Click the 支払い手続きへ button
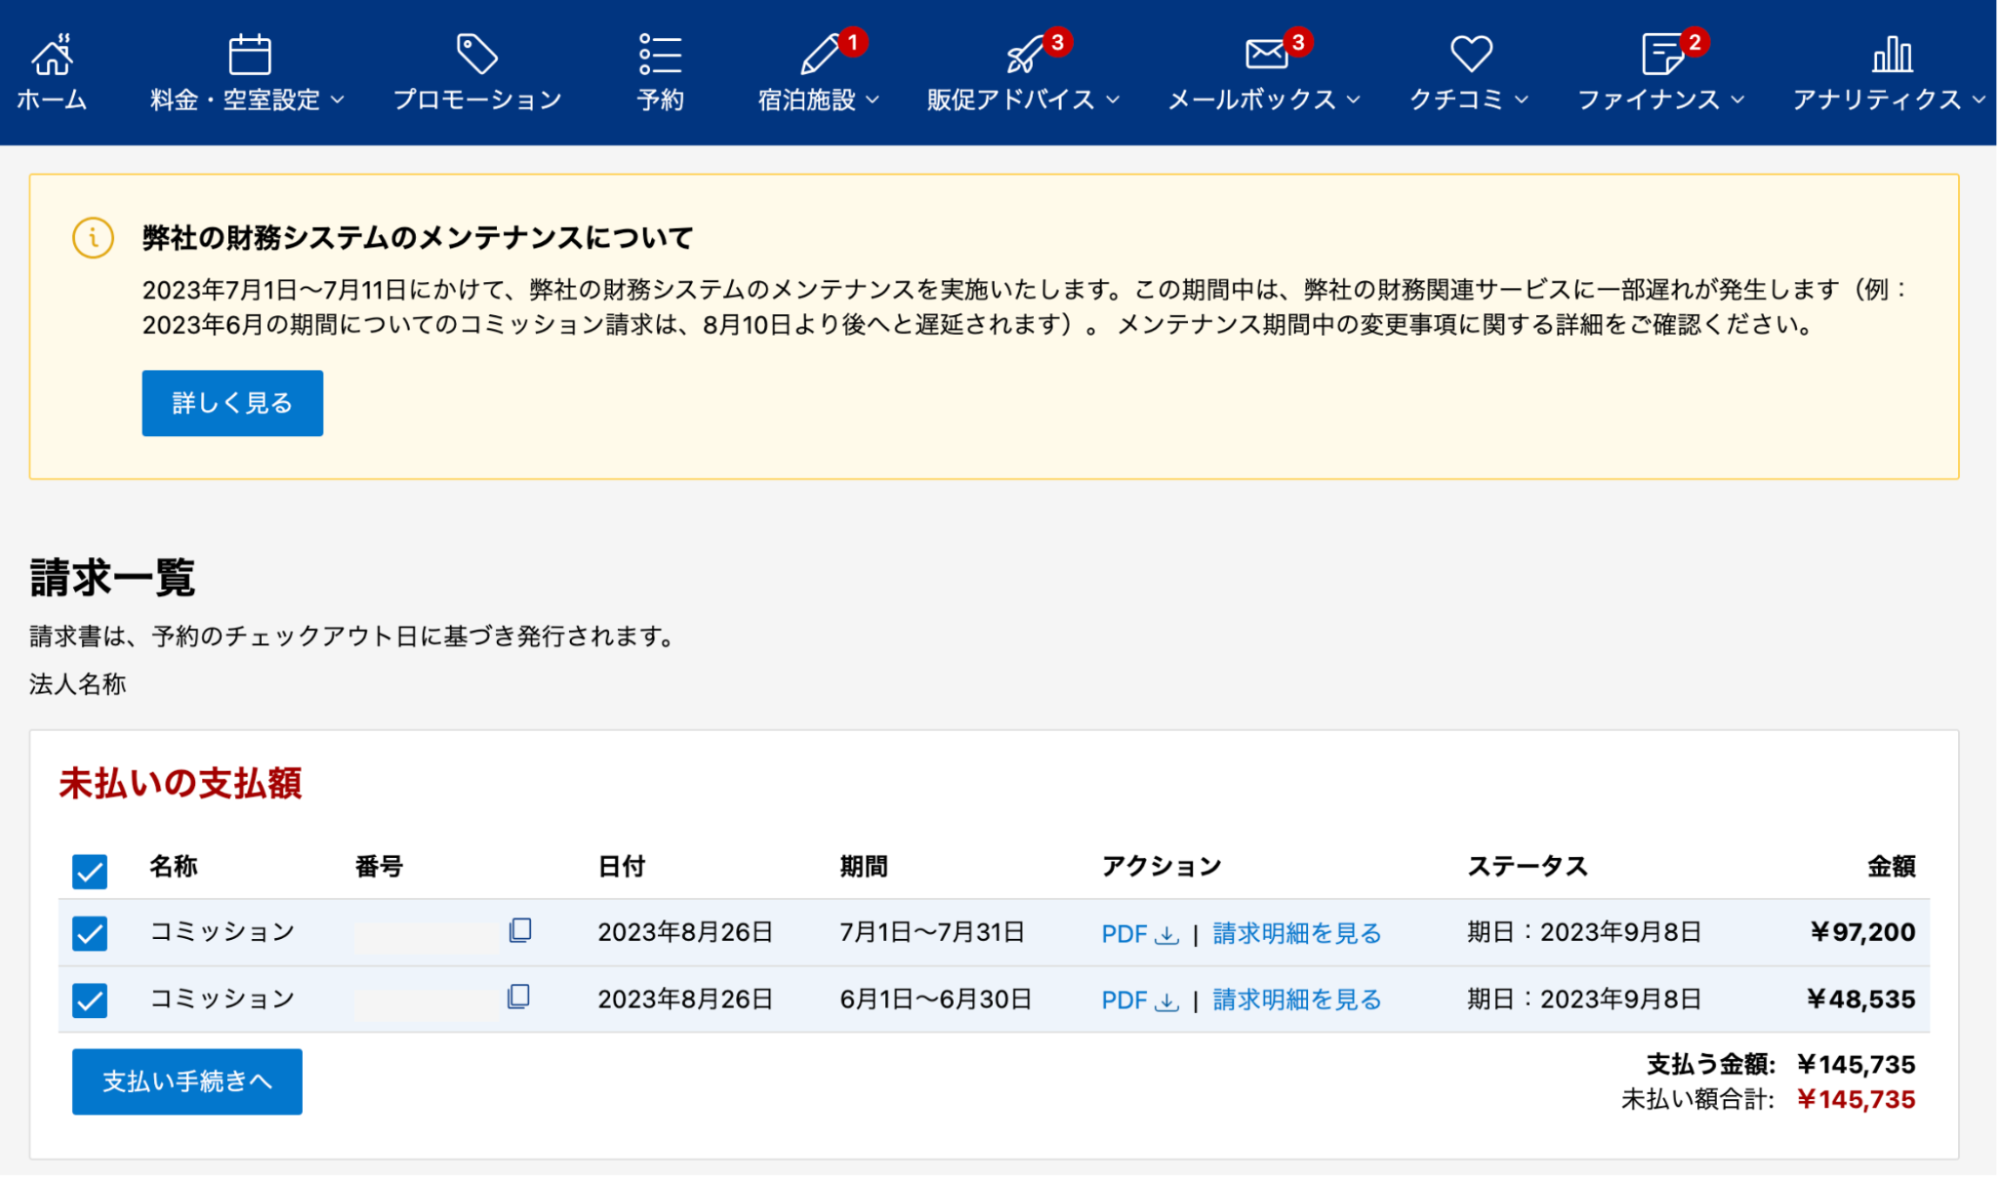 (187, 1081)
